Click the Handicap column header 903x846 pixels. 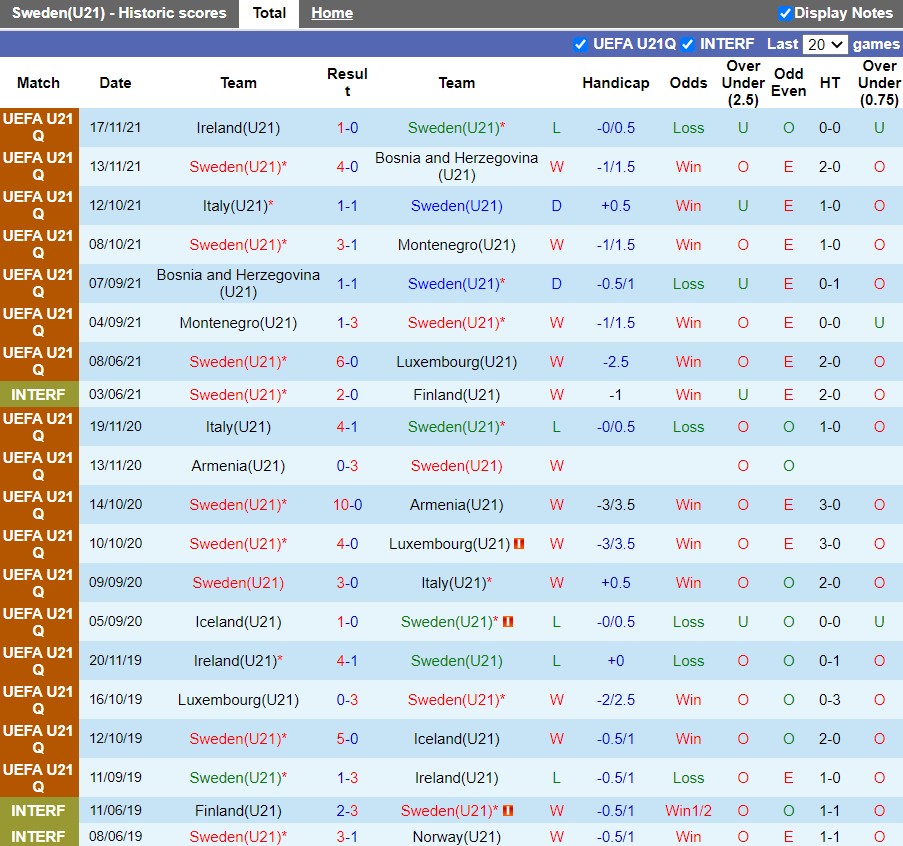(x=615, y=83)
